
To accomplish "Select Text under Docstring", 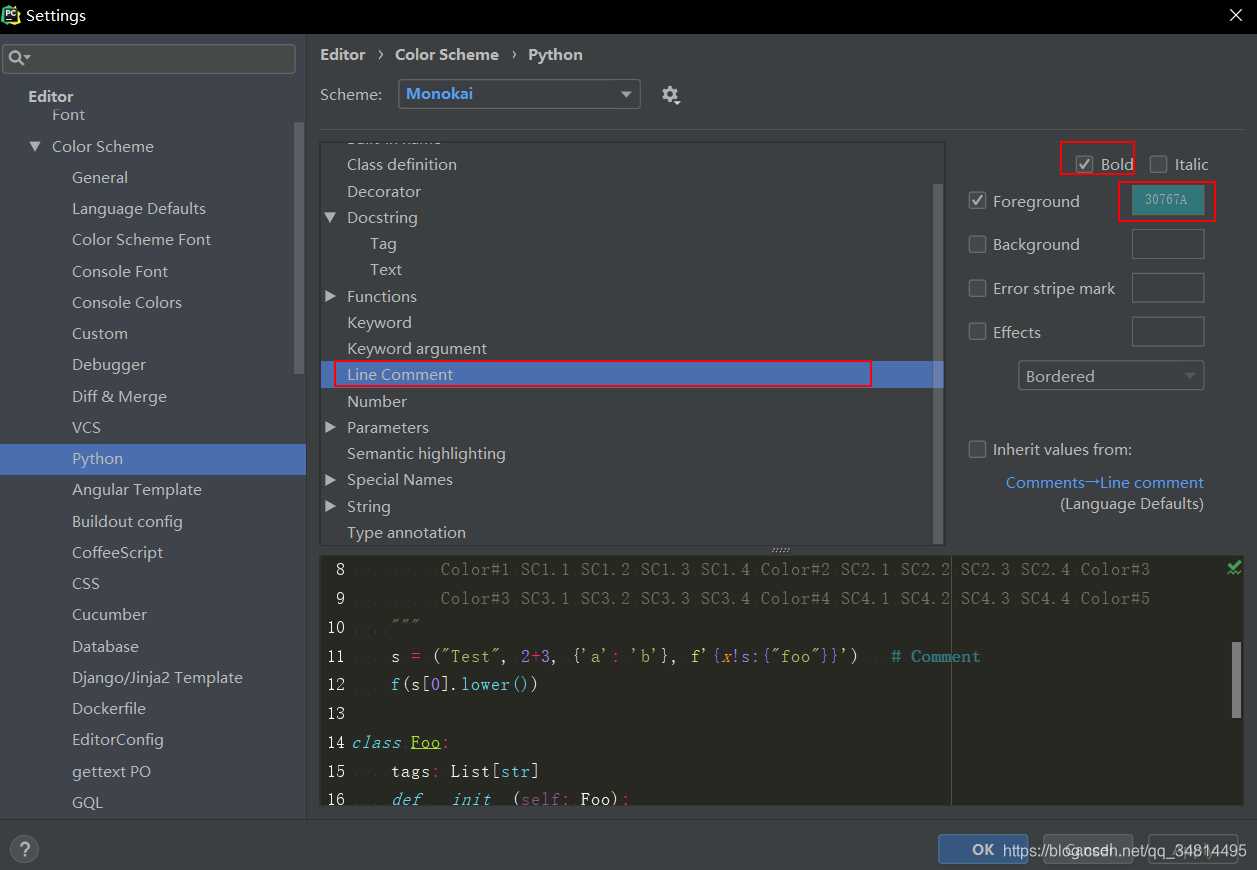I will pos(386,269).
